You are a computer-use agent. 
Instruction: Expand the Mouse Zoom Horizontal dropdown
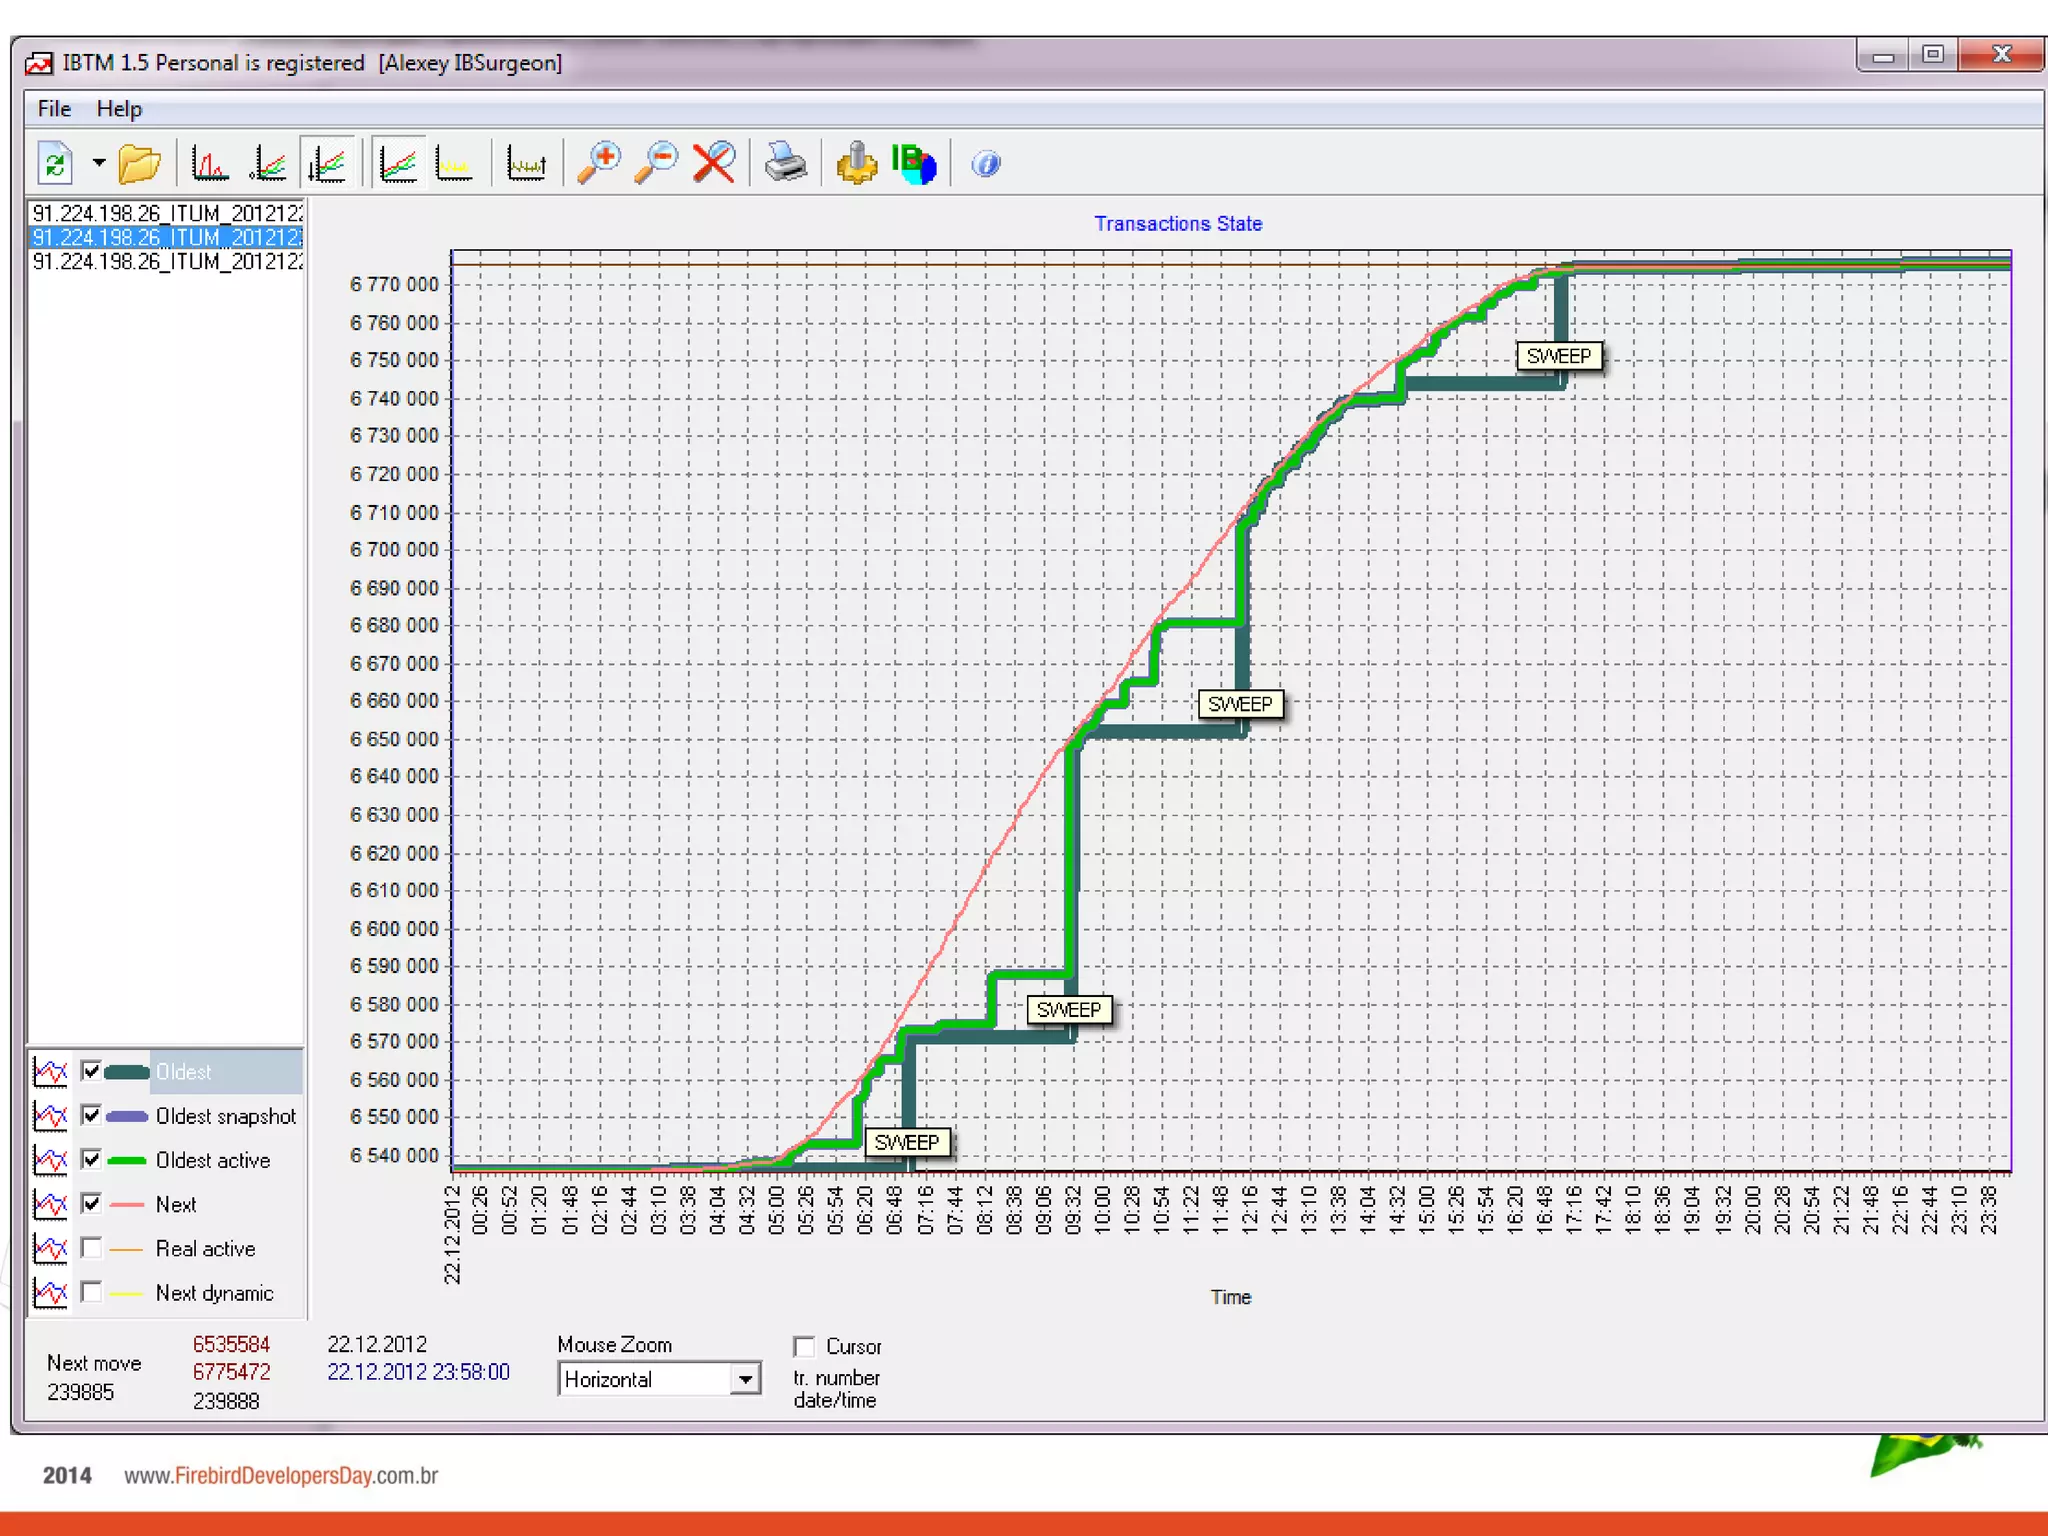(x=745, y=1380)
